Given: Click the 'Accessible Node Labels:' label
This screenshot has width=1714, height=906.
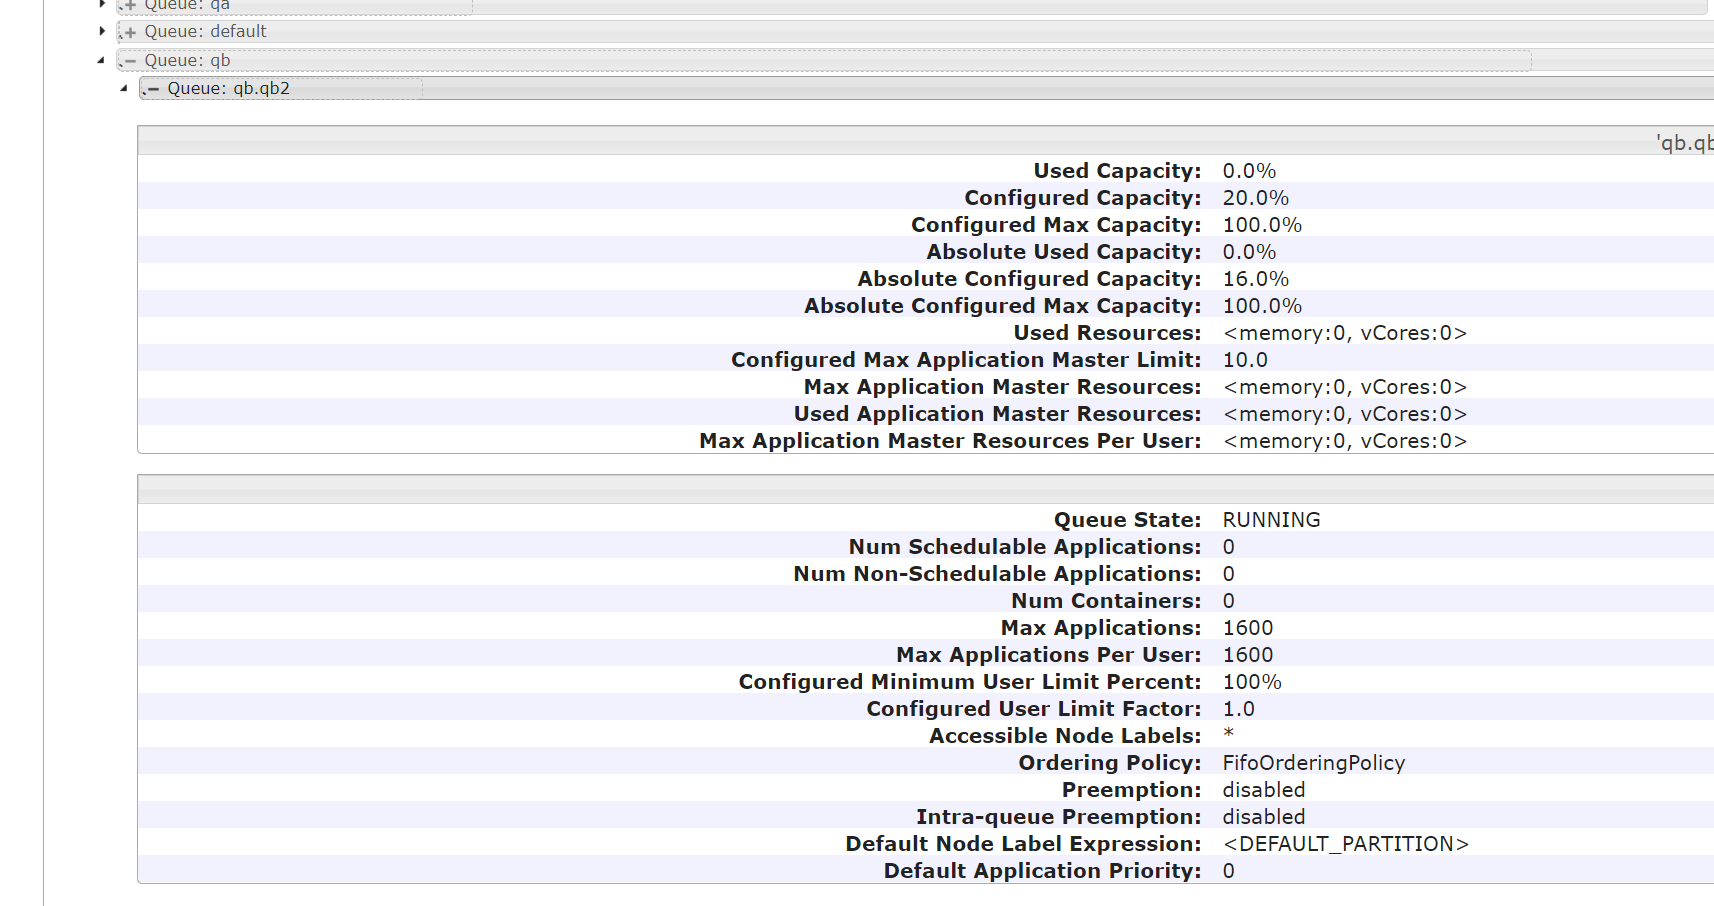Looking at the screenshot, I should pos(1065,736).
